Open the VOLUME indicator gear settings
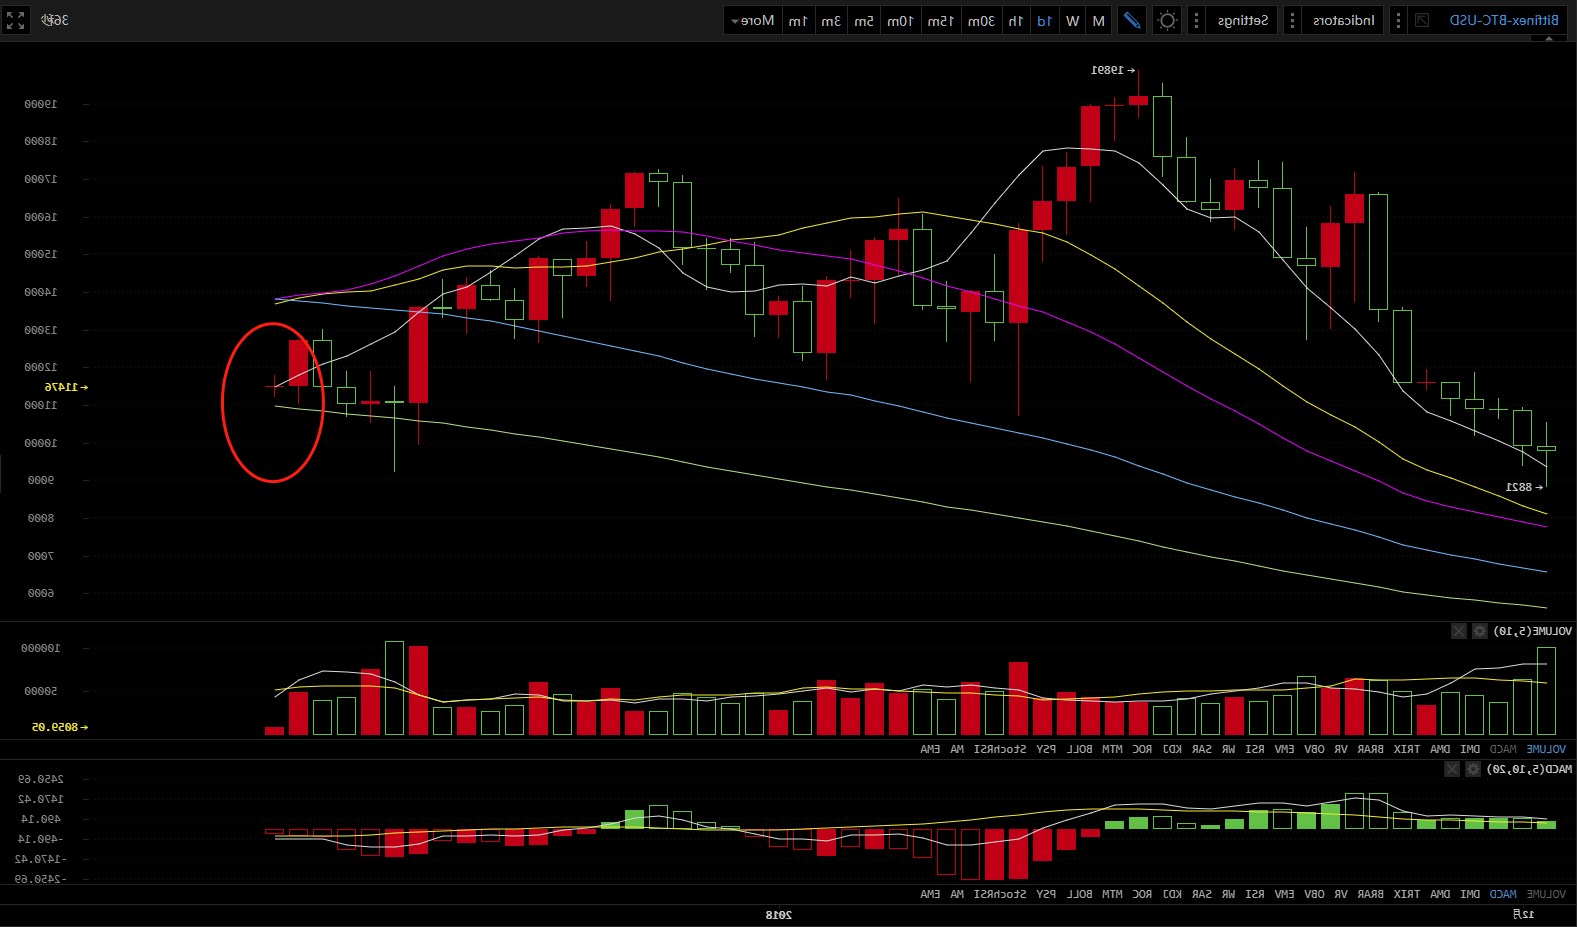 click(1480, 631)
